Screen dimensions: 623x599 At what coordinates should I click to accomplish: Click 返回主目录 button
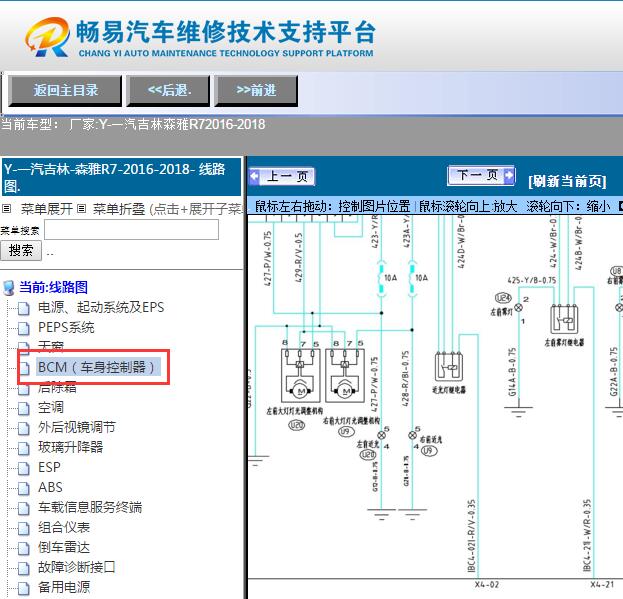coord(65,91)
